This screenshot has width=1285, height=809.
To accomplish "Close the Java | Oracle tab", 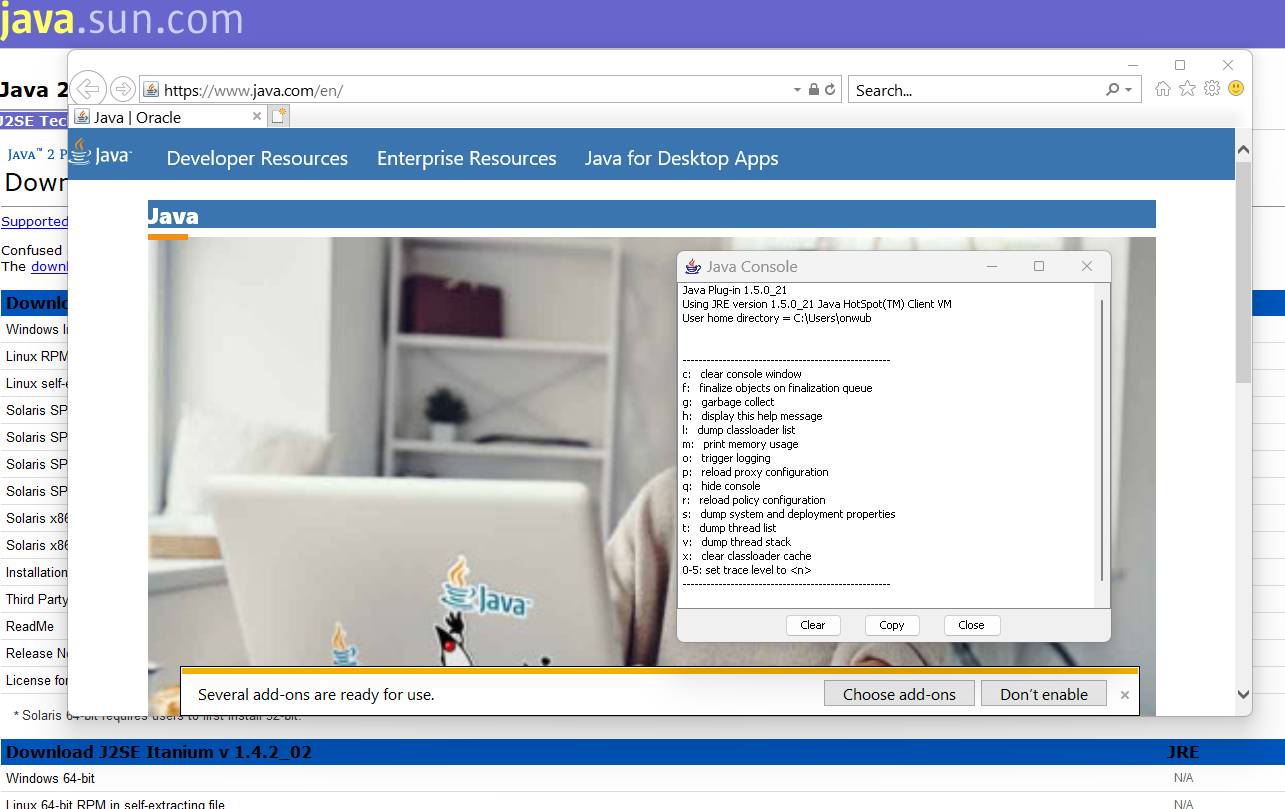I will tap(257, 116).
